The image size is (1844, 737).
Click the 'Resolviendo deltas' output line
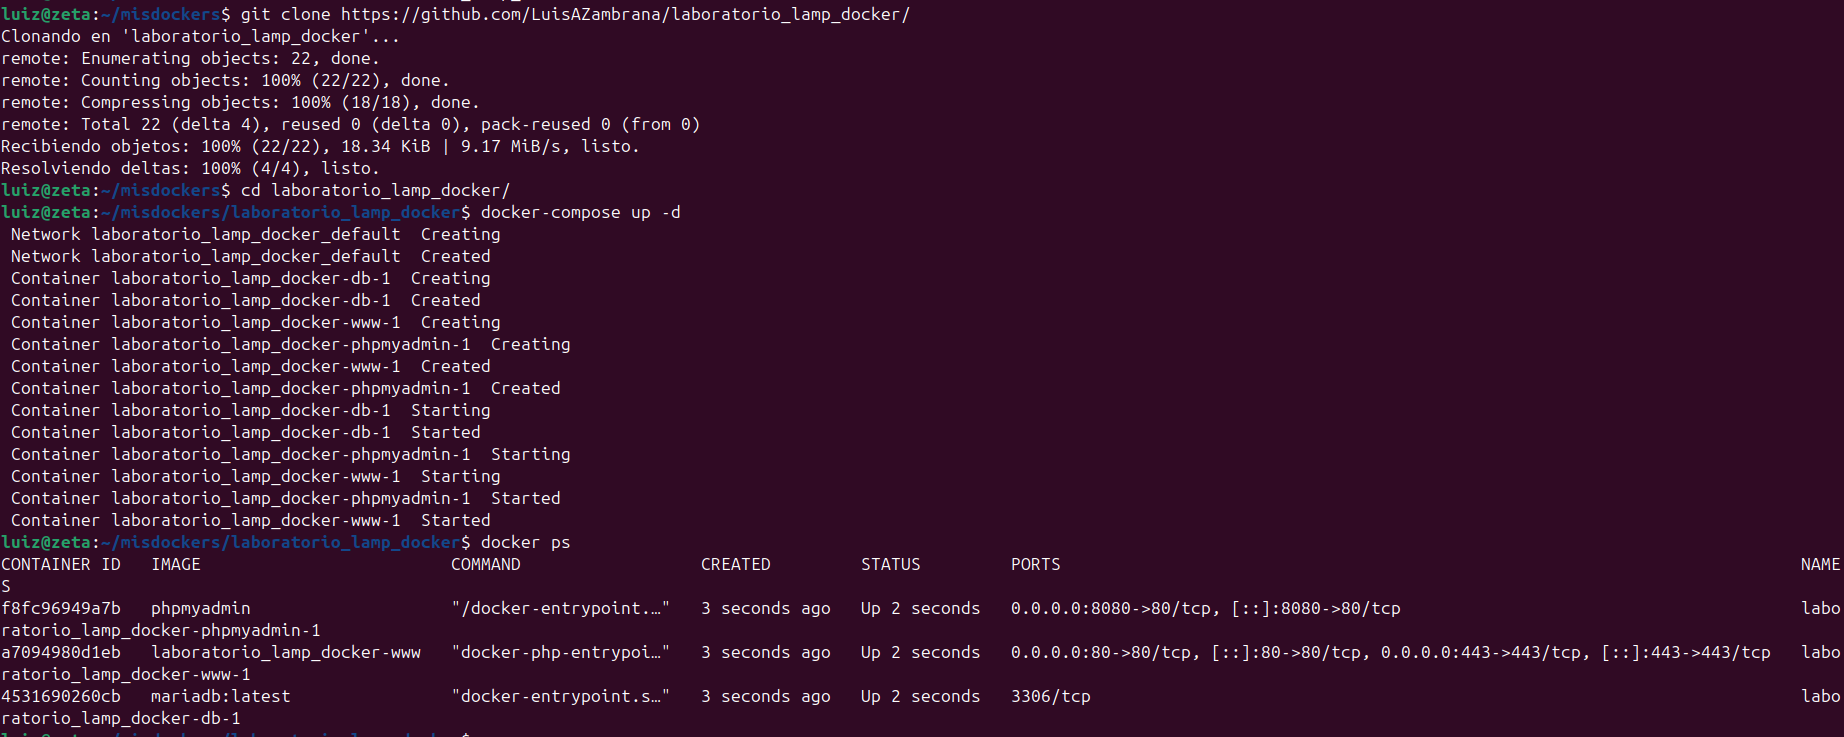(190, 168)
